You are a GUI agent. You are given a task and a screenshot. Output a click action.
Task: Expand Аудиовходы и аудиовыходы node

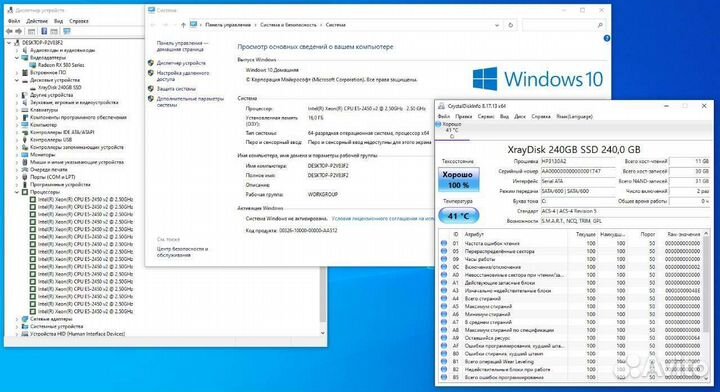pyautogui.click(x=17, y=50)
